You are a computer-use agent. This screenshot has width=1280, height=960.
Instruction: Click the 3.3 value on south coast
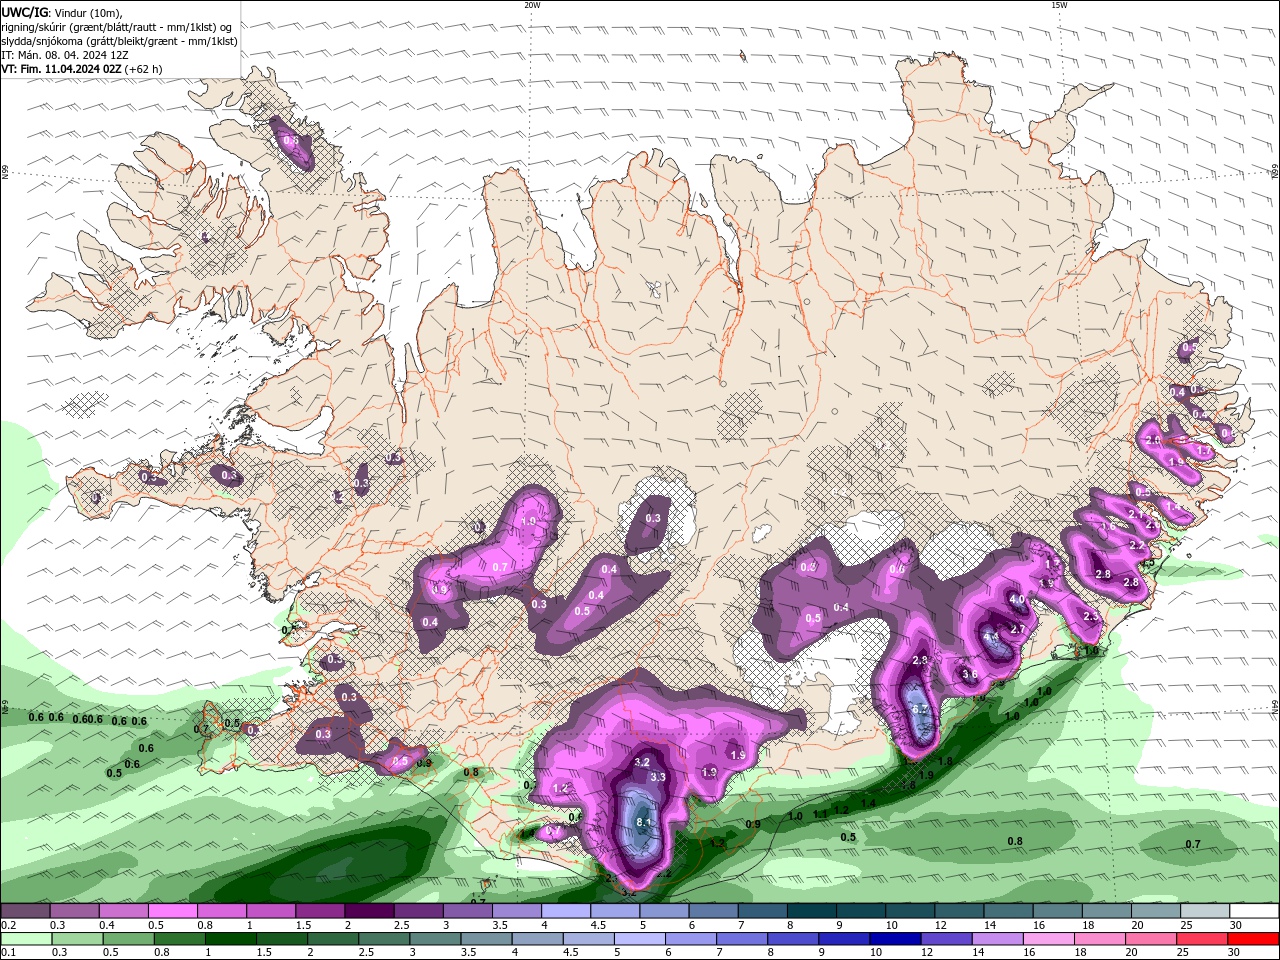tap(658, 777)
